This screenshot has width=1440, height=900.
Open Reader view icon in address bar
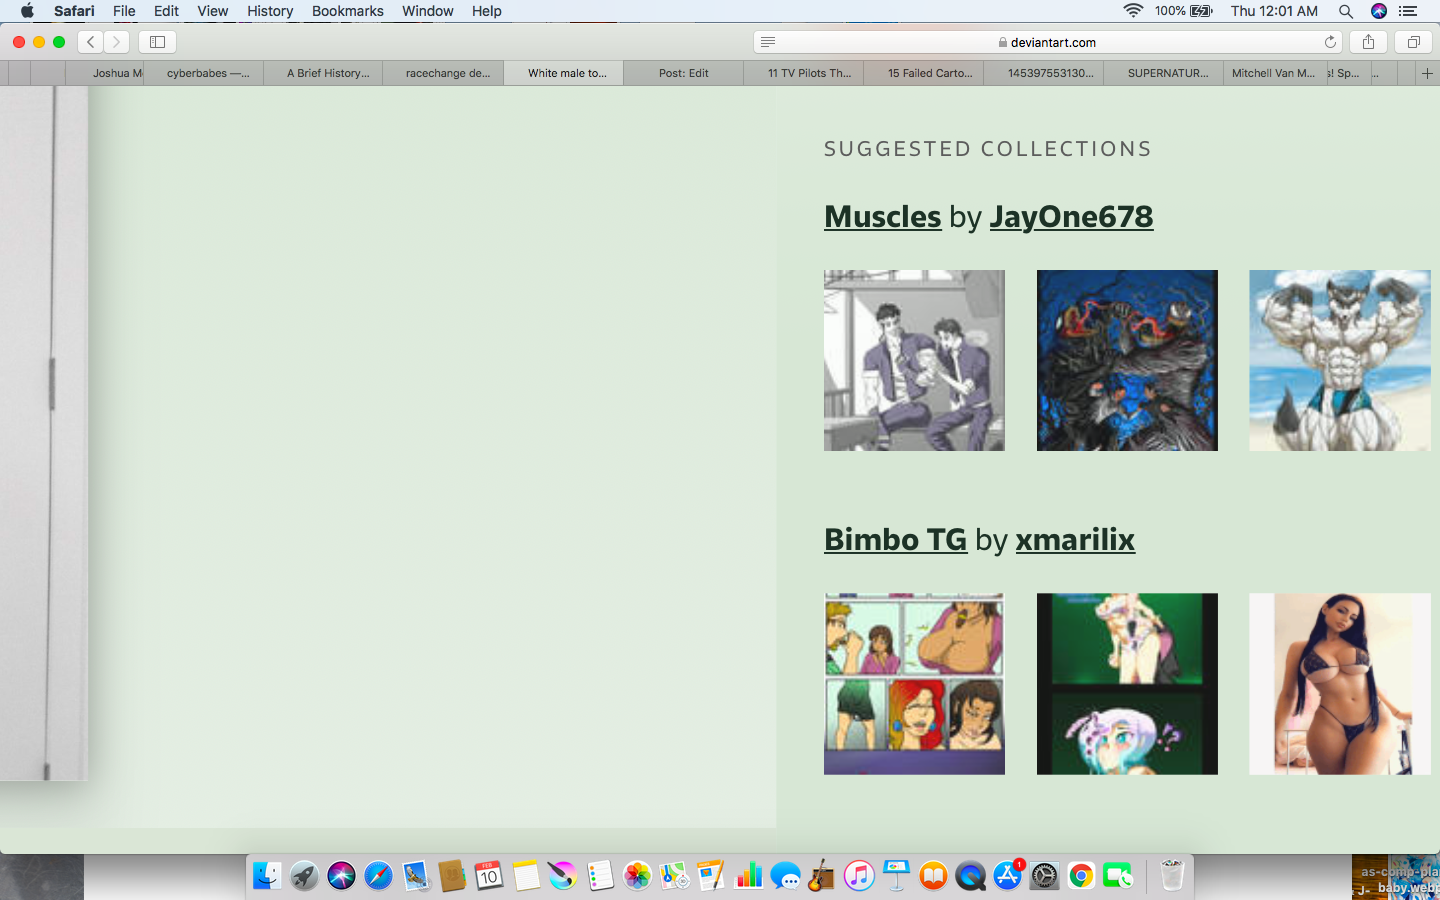pos(768,42)
